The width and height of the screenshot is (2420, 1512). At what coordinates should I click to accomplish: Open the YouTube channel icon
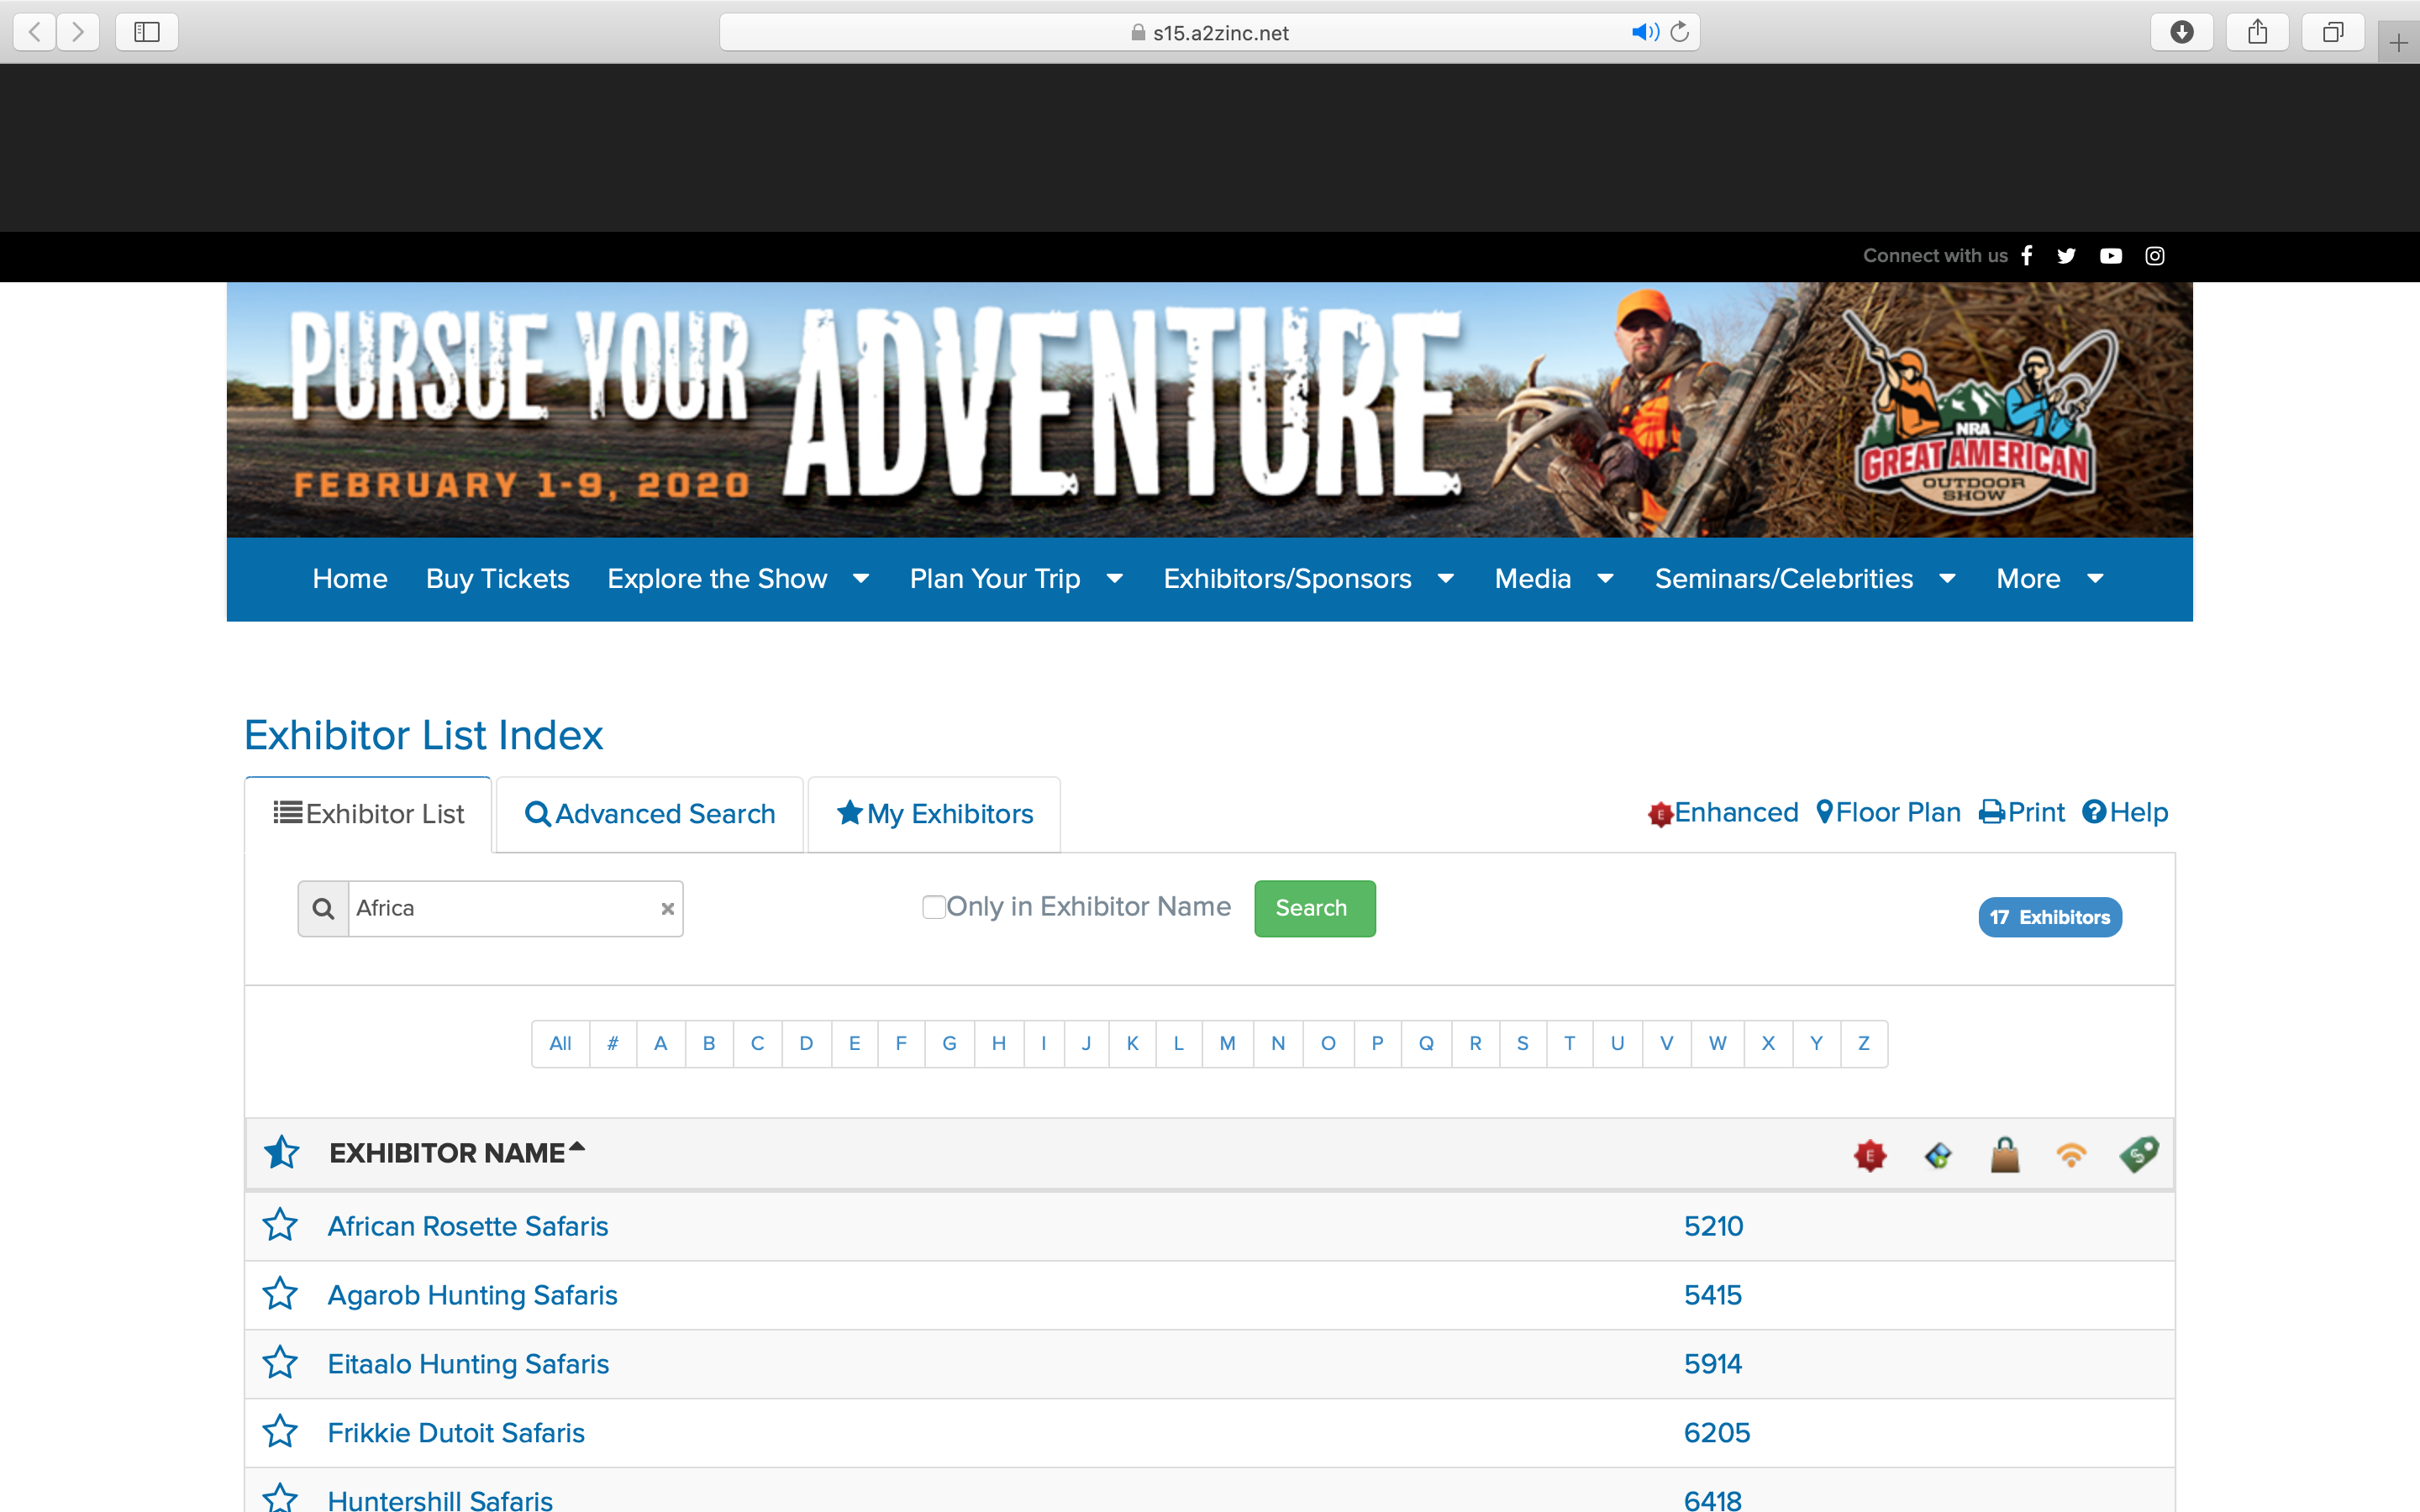coord(2110,256)
